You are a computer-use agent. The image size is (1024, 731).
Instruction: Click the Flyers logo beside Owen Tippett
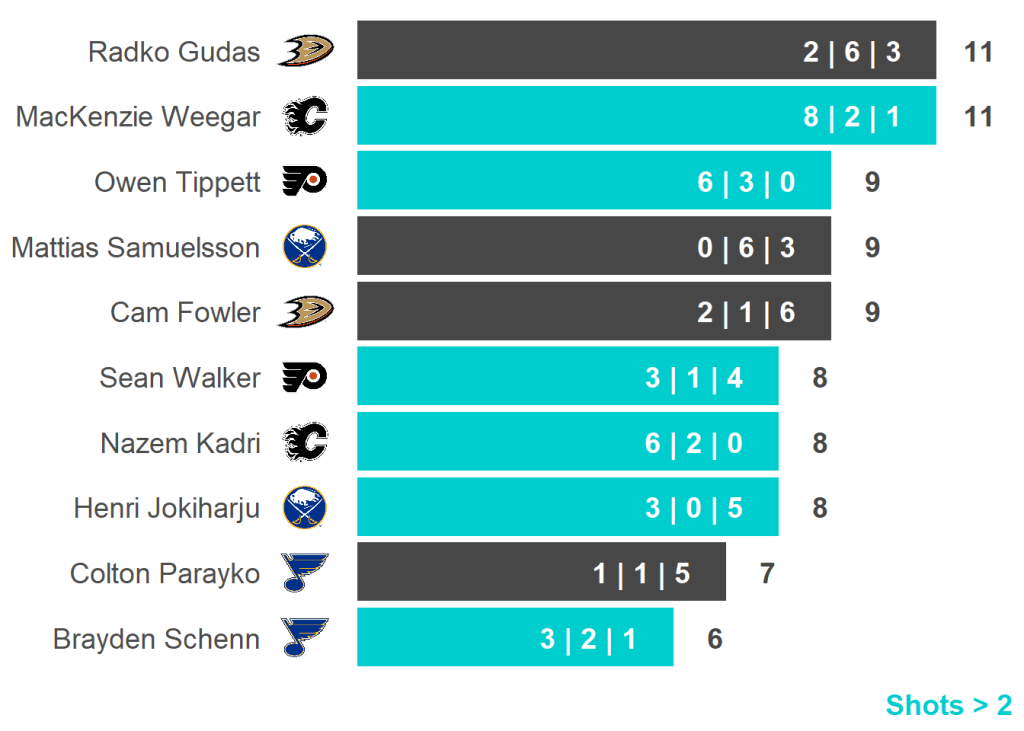[305, 182]
